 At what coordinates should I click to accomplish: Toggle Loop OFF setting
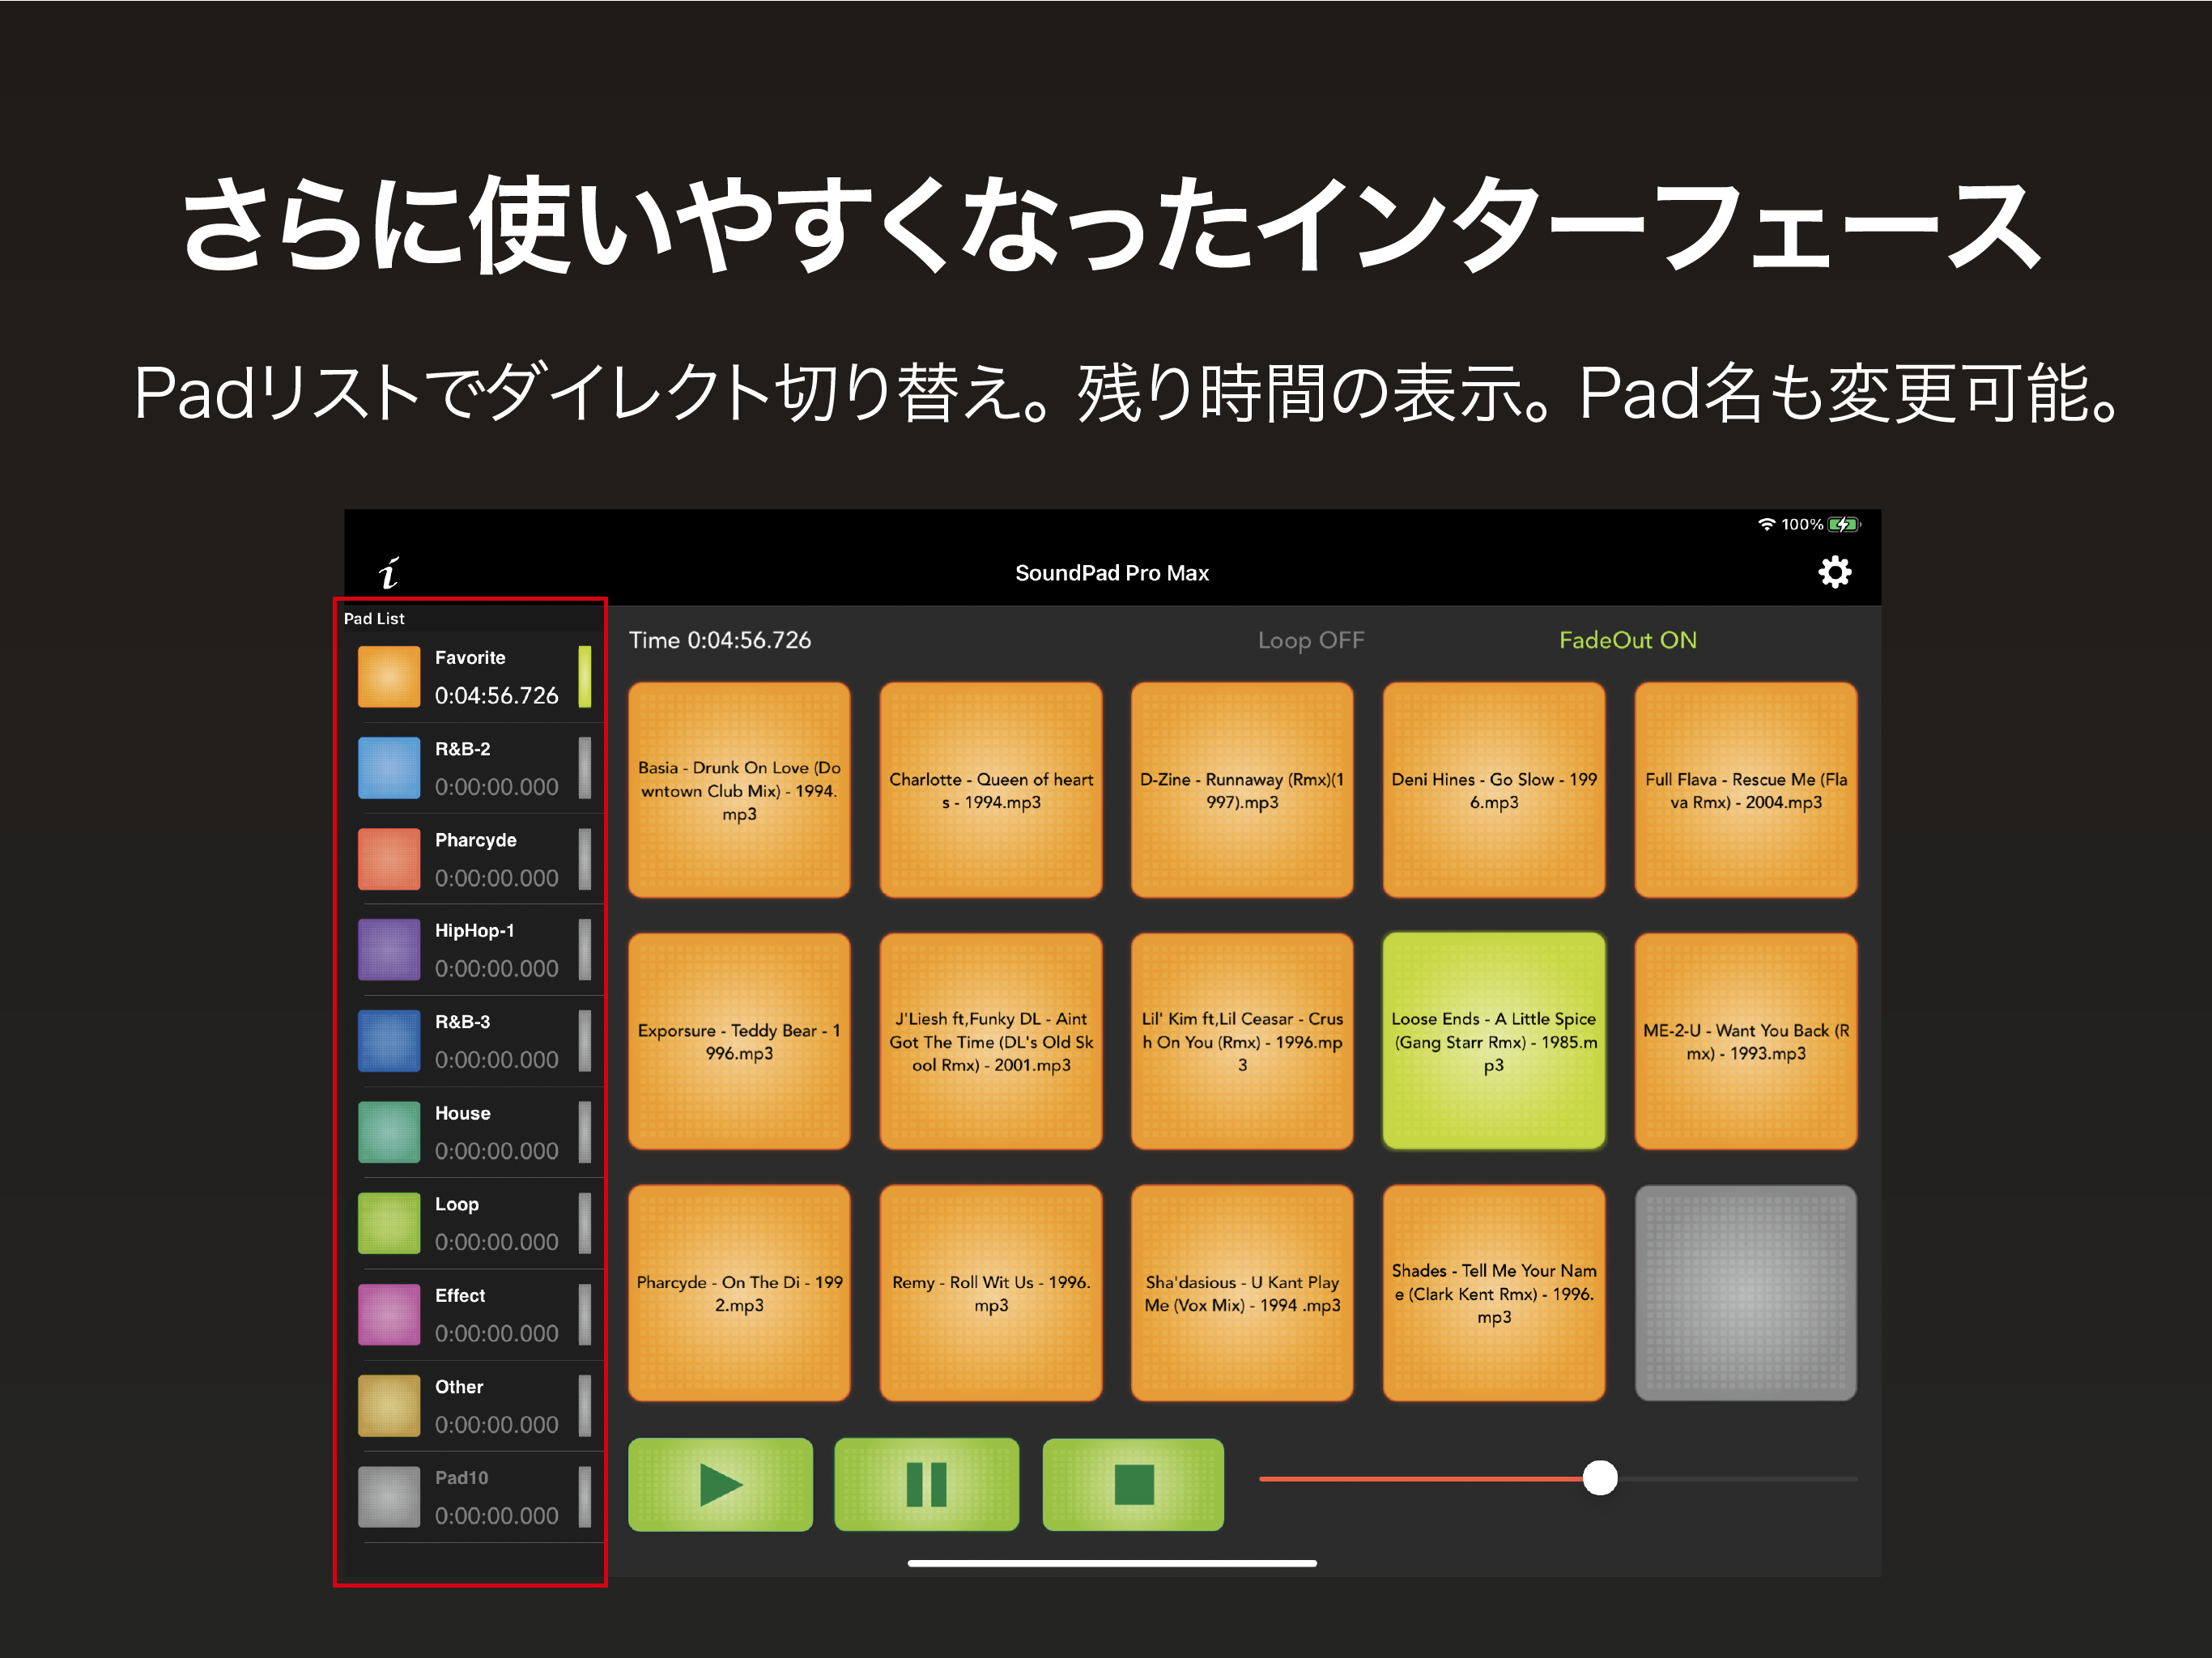[1310, 640]
